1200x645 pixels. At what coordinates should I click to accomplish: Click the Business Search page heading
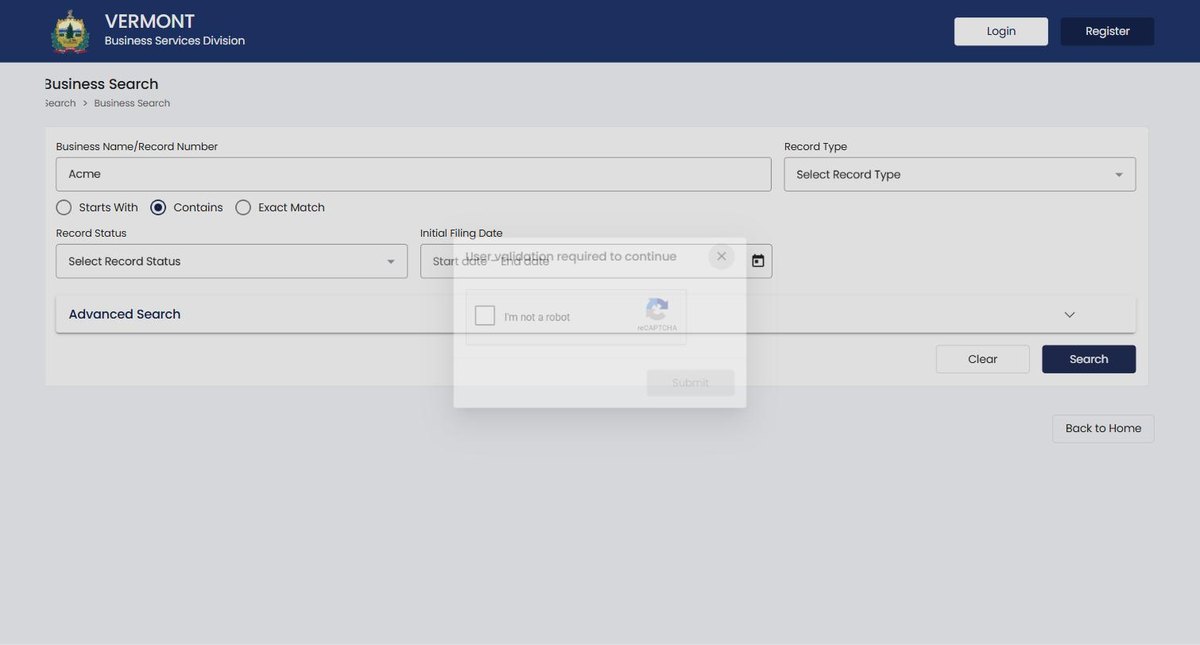[101, 84]
